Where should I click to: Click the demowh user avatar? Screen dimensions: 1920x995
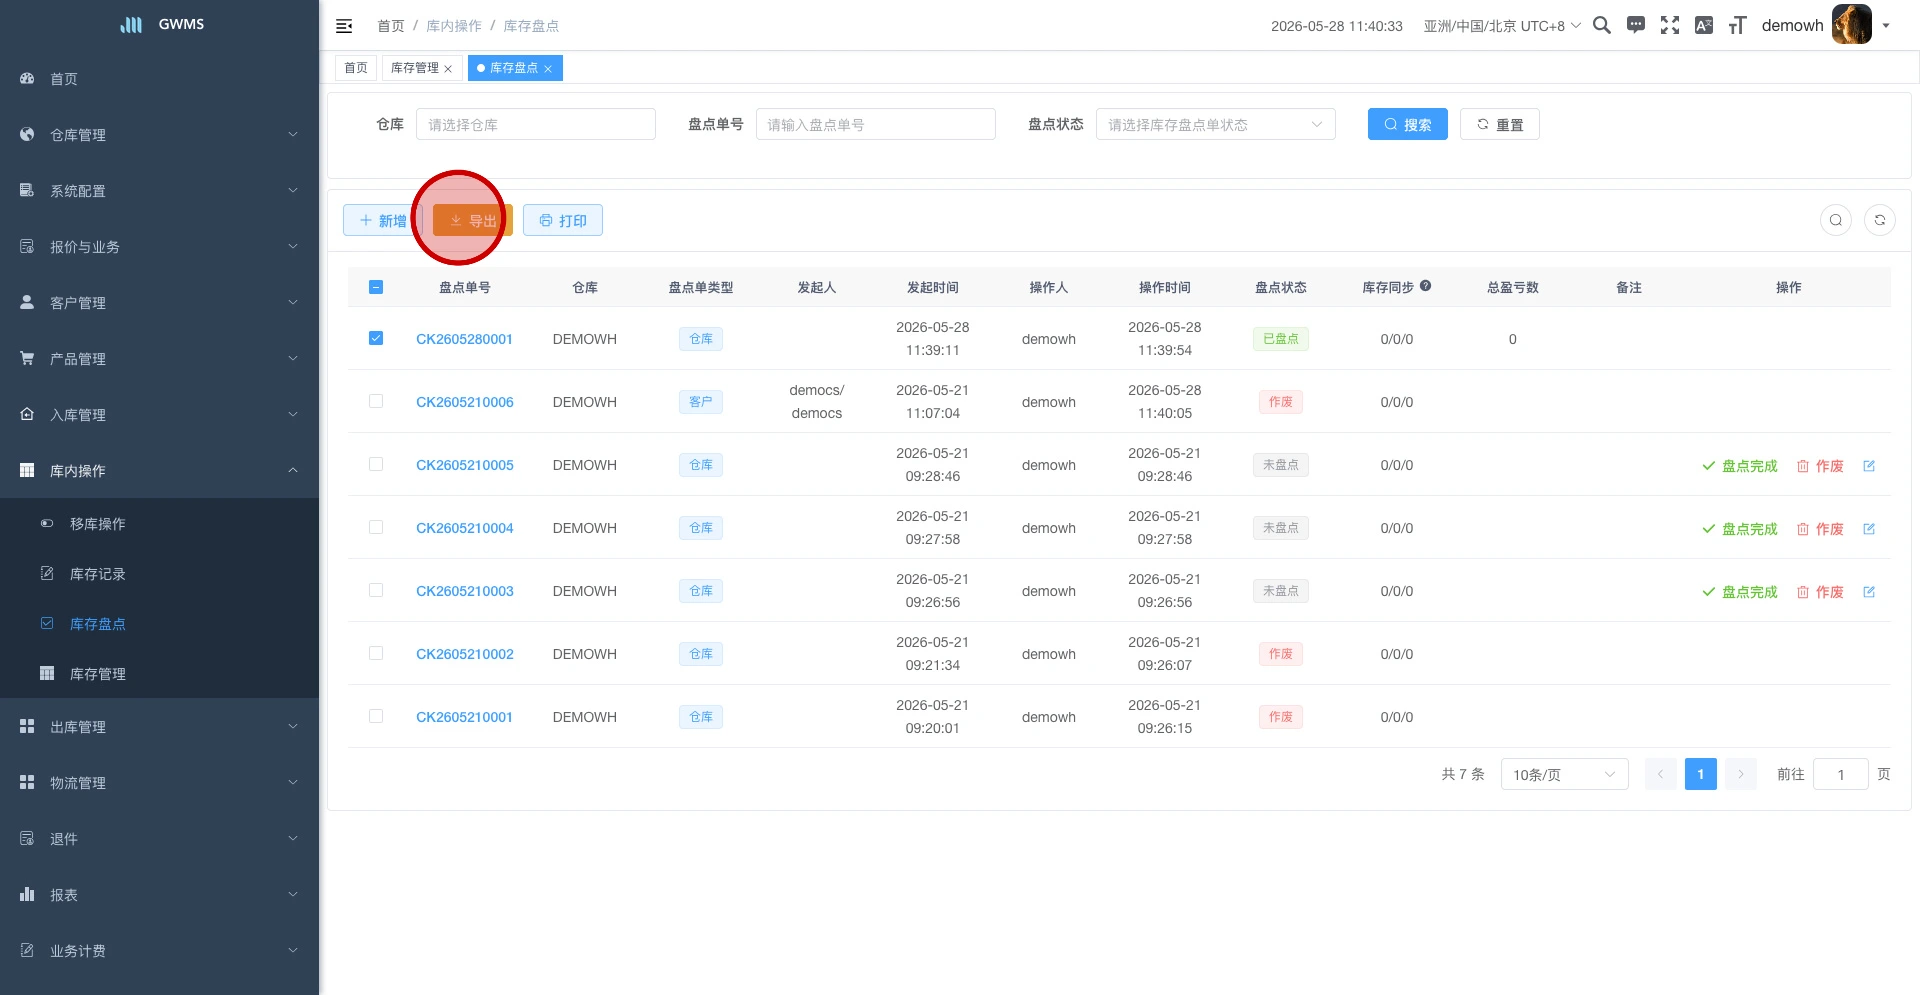coord(1851,25)
